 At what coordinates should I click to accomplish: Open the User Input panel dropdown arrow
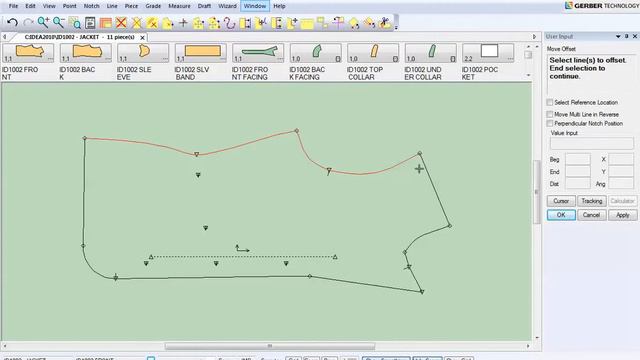[618, 36]
